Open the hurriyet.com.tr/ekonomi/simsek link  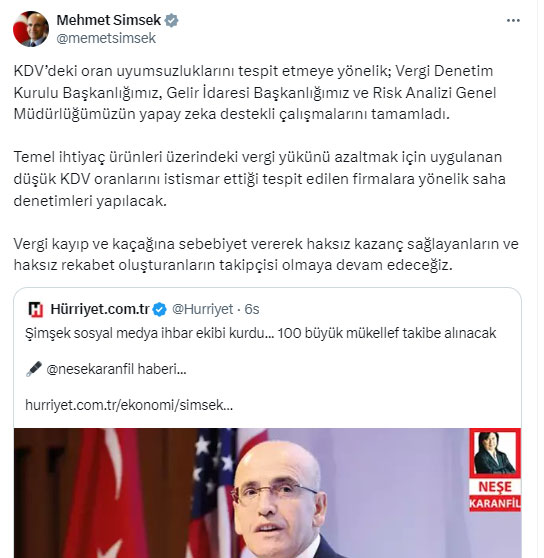(129, 405)
